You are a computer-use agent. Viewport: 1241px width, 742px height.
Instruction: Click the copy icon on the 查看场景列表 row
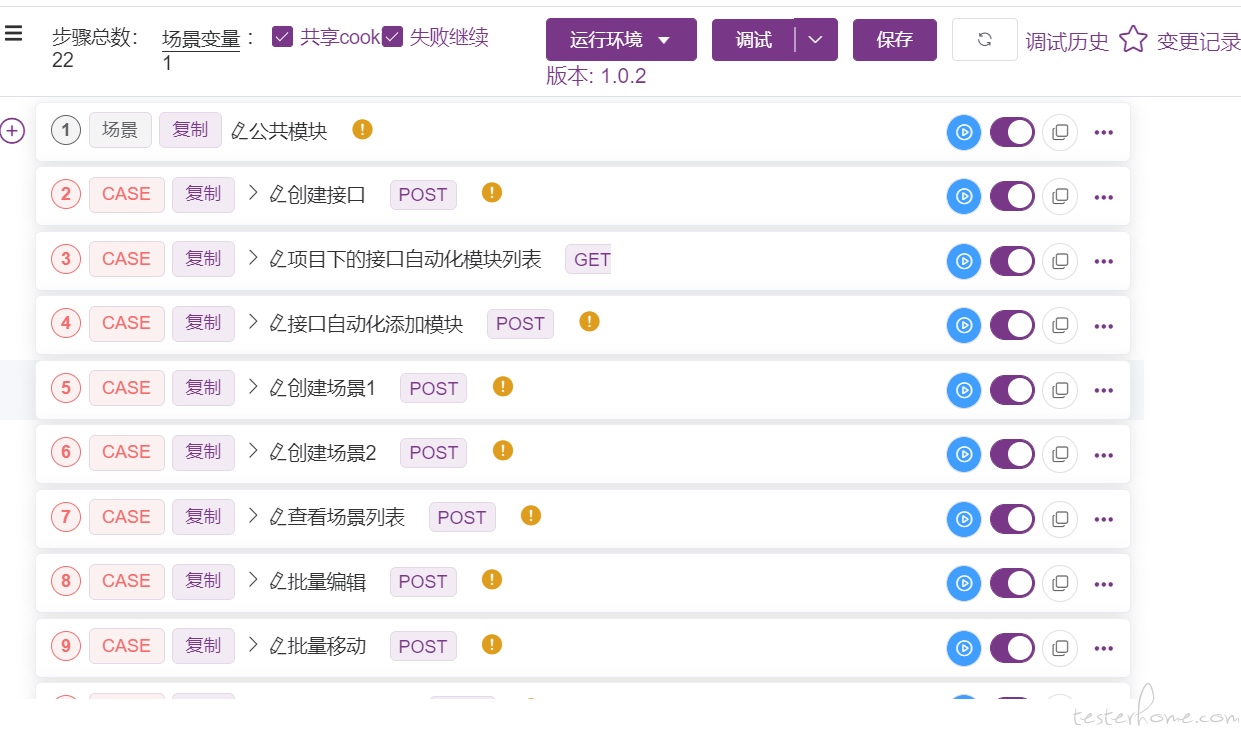(1060, 519)
